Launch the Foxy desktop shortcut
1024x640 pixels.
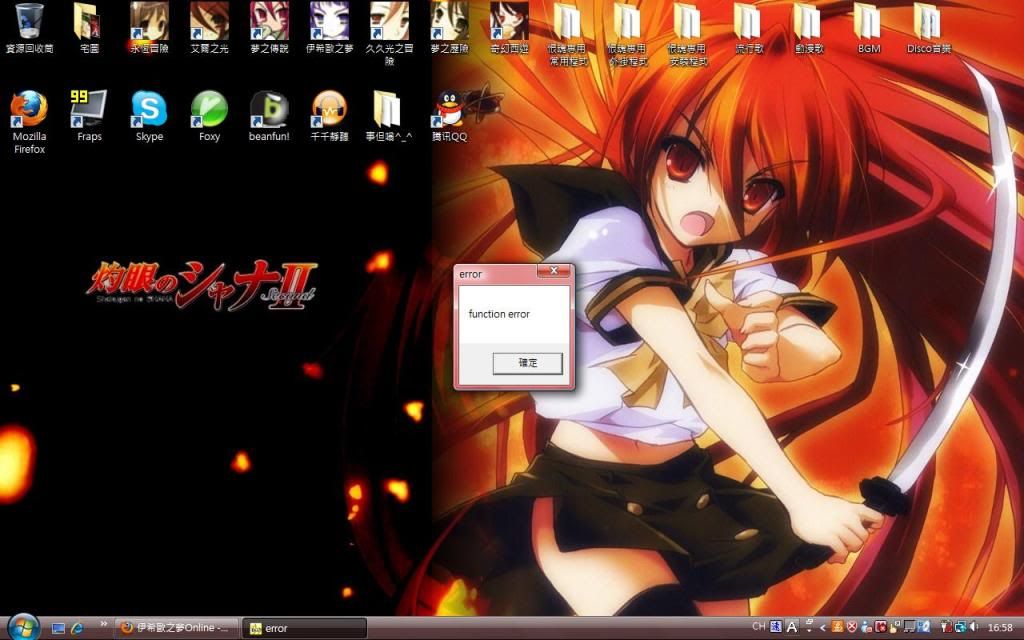209,116
